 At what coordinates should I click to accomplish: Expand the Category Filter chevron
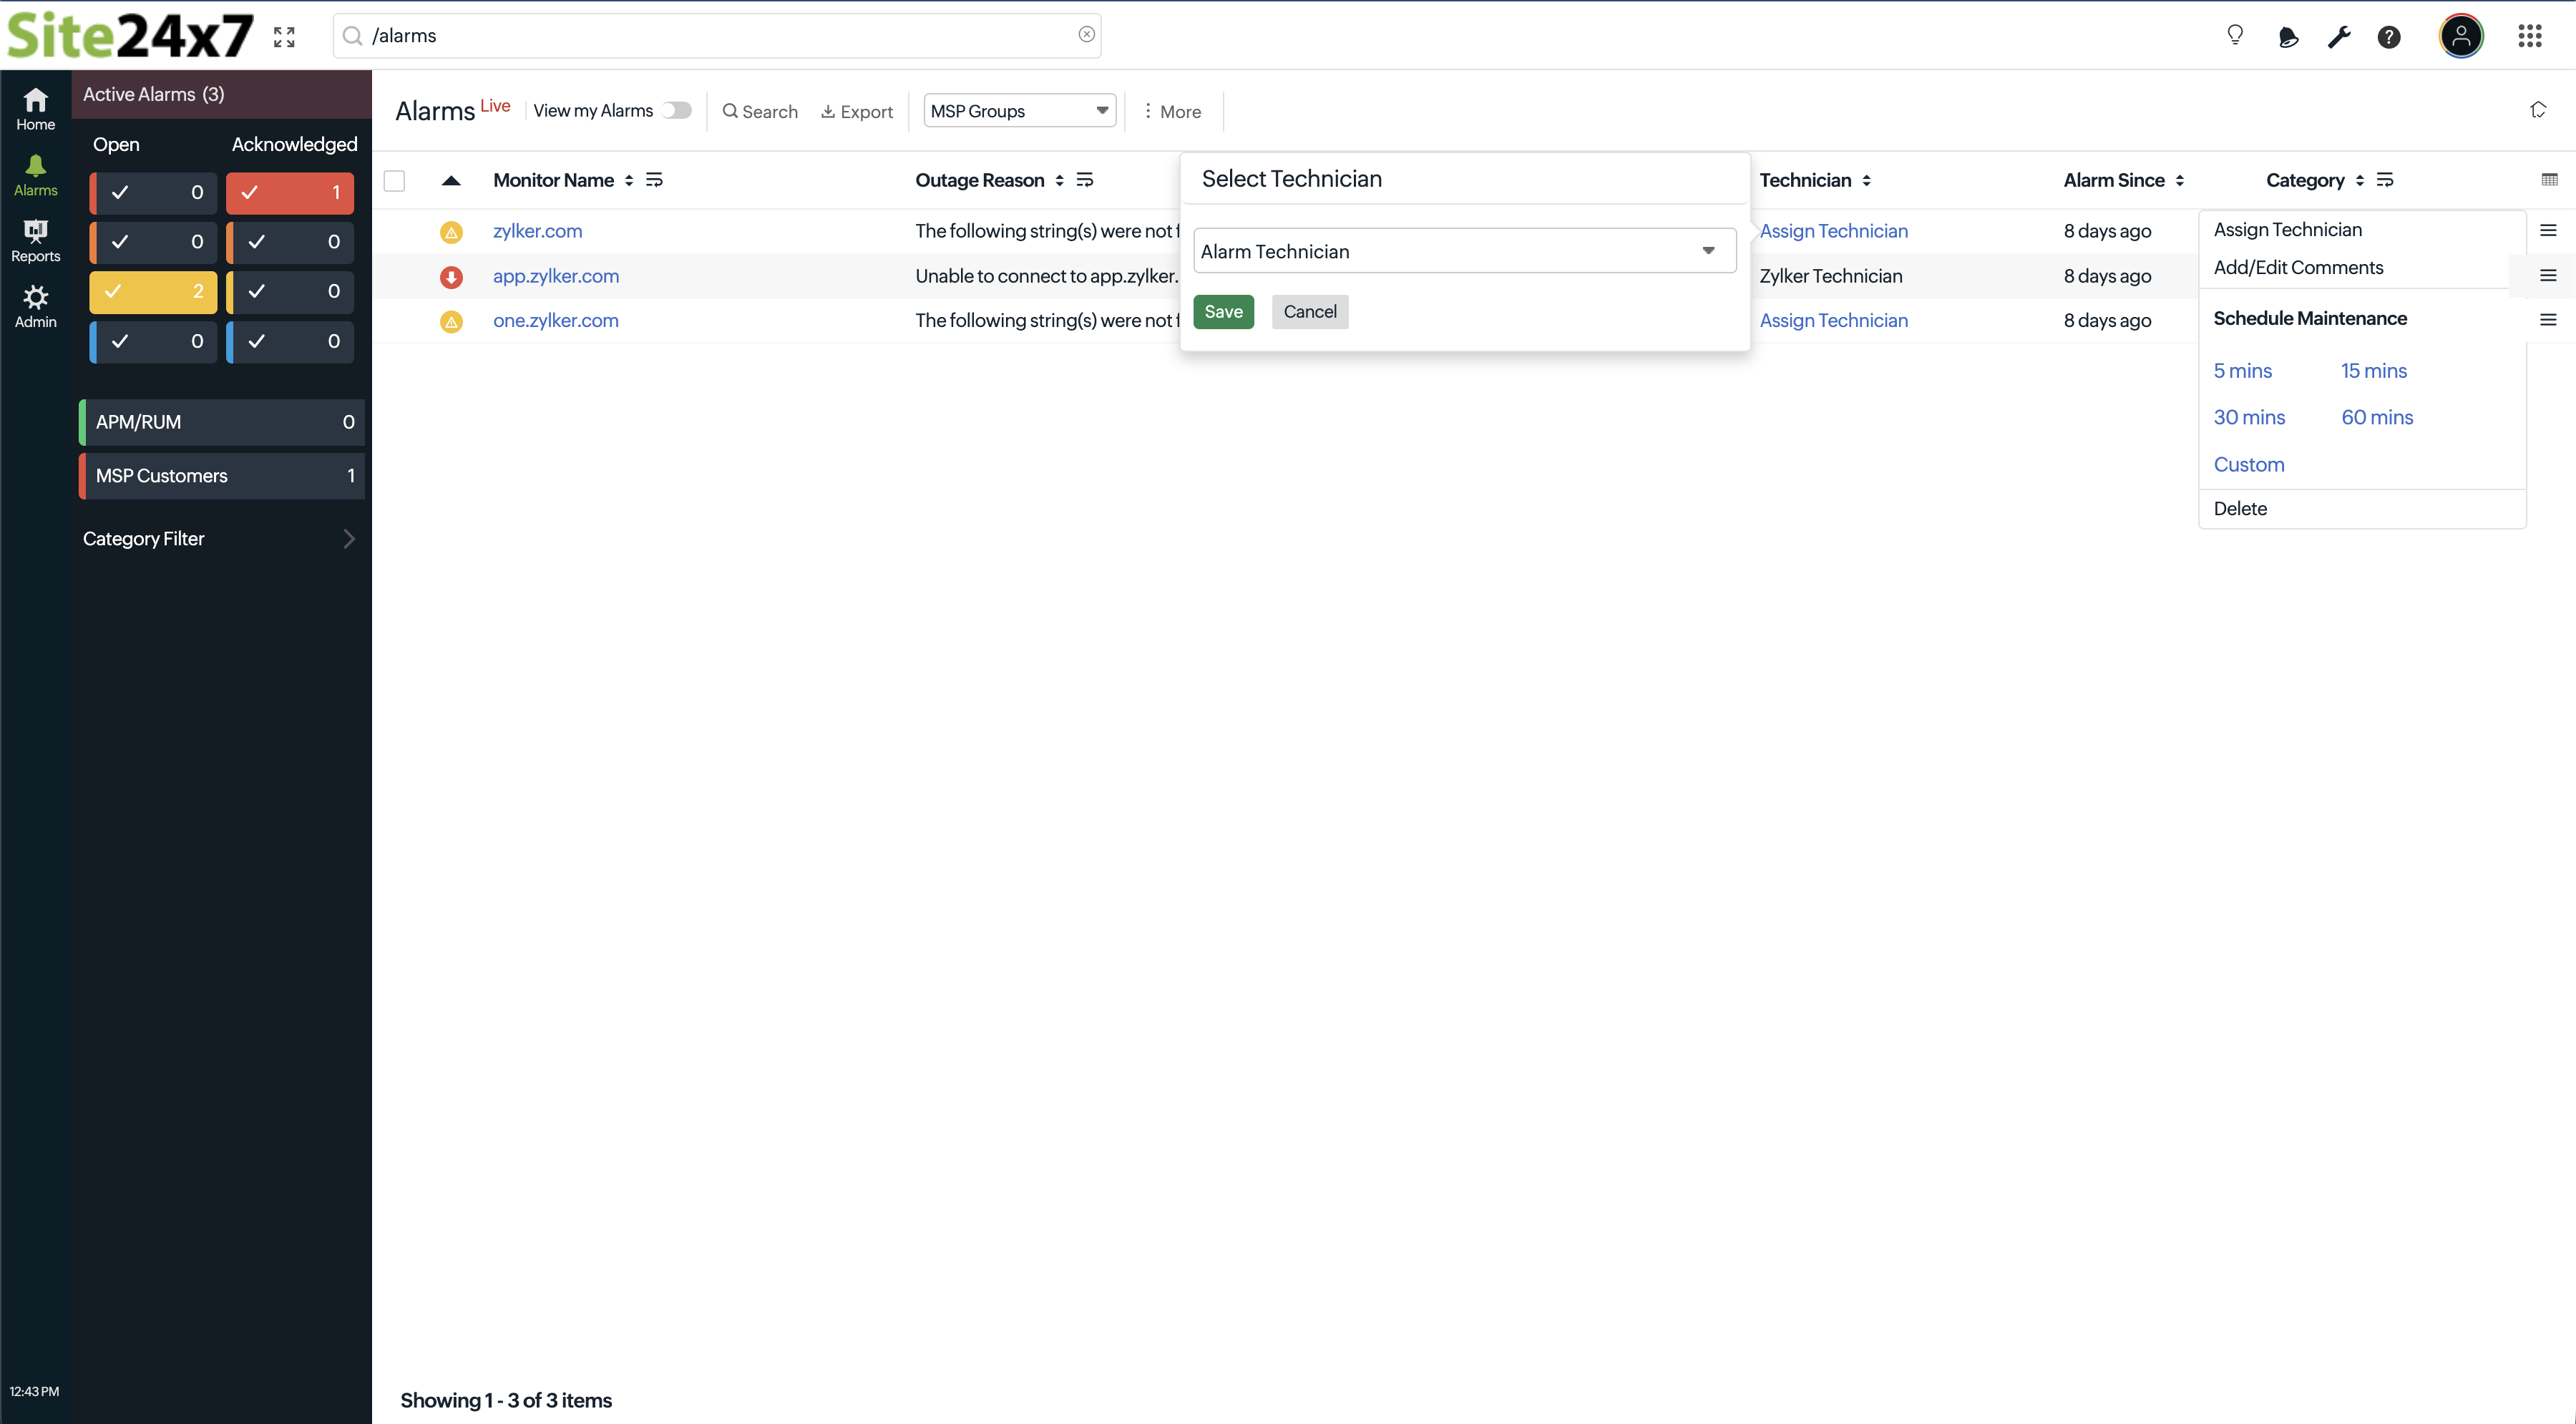349,539
